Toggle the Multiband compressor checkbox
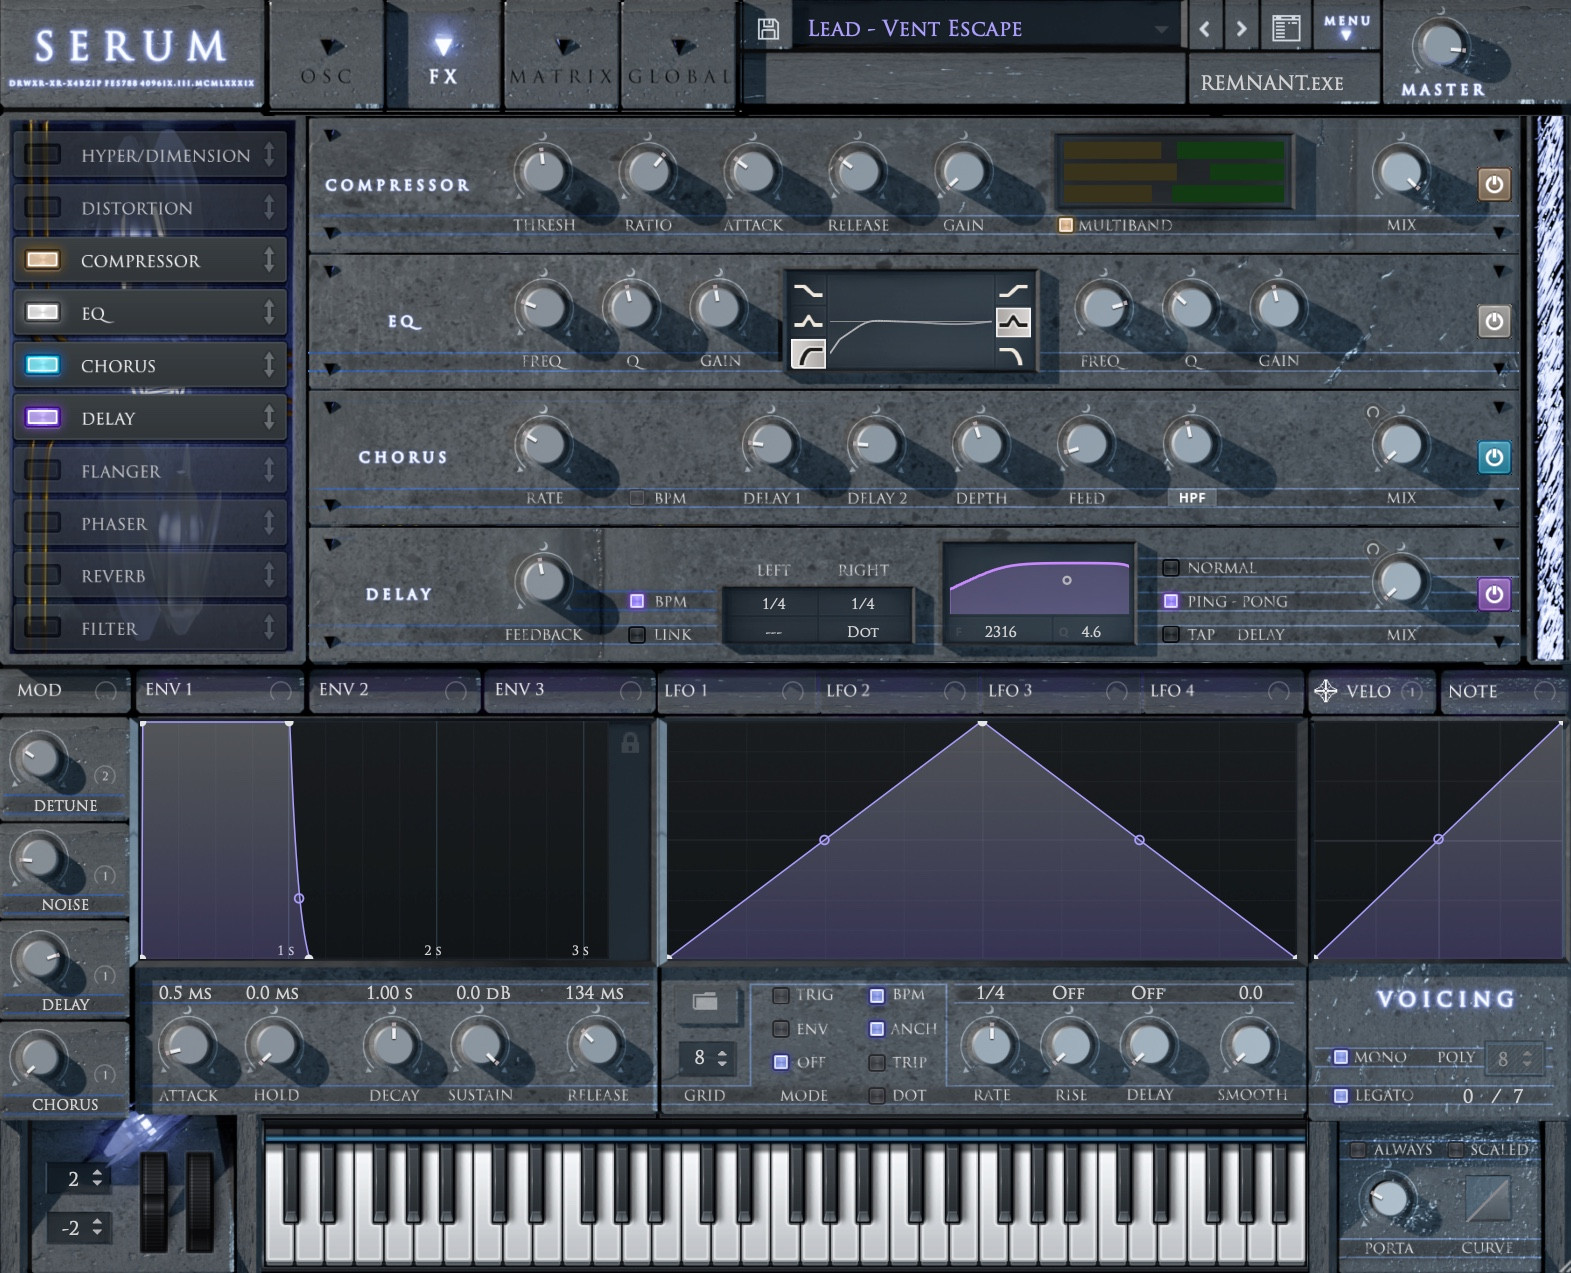Viewport: 1571px width, 1273px height. pos(1065,225)
